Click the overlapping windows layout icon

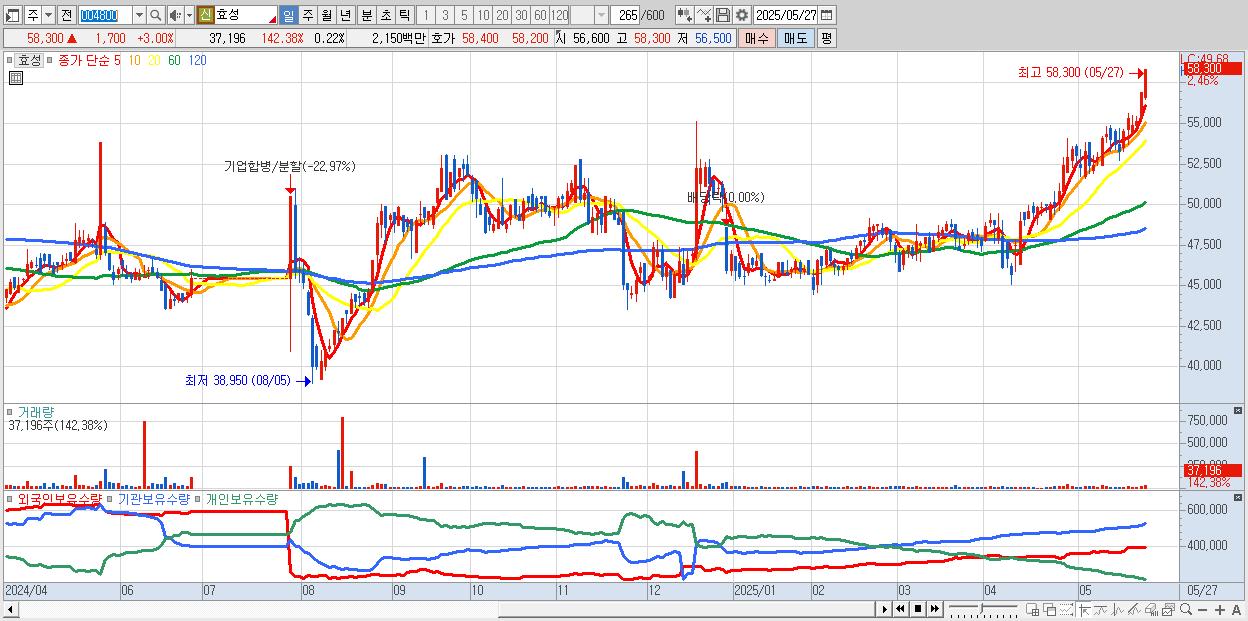click(1050, 609)
